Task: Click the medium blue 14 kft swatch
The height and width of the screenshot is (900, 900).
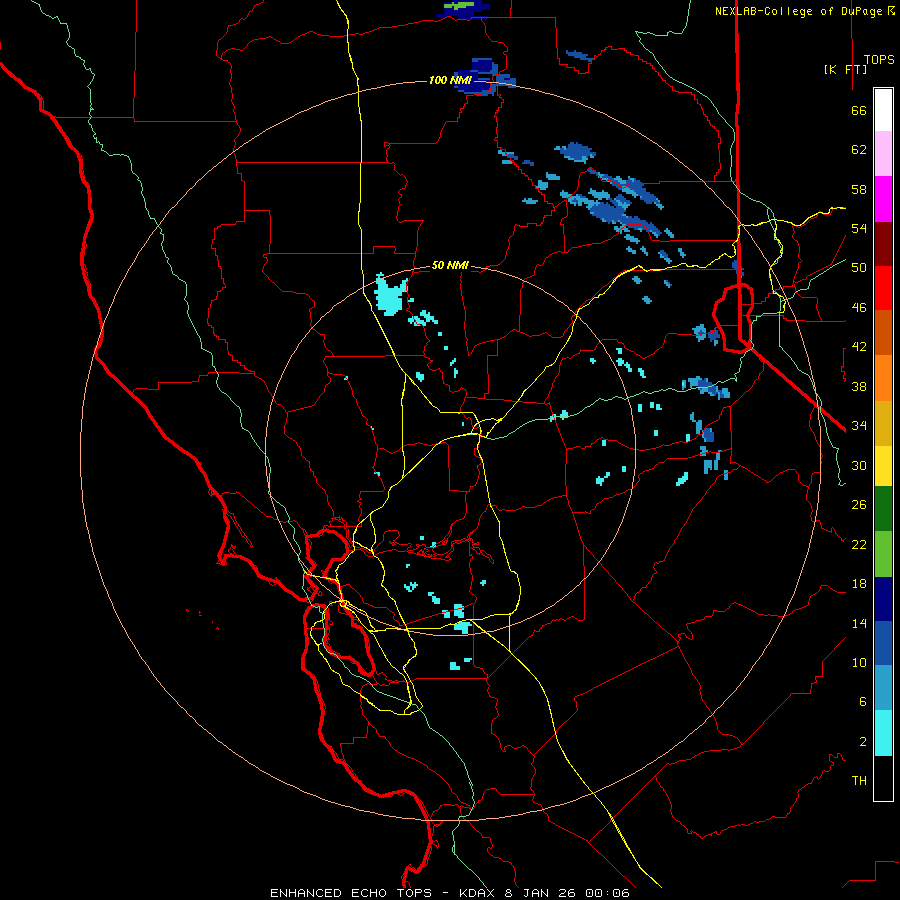Action: [x=883, y=643]
